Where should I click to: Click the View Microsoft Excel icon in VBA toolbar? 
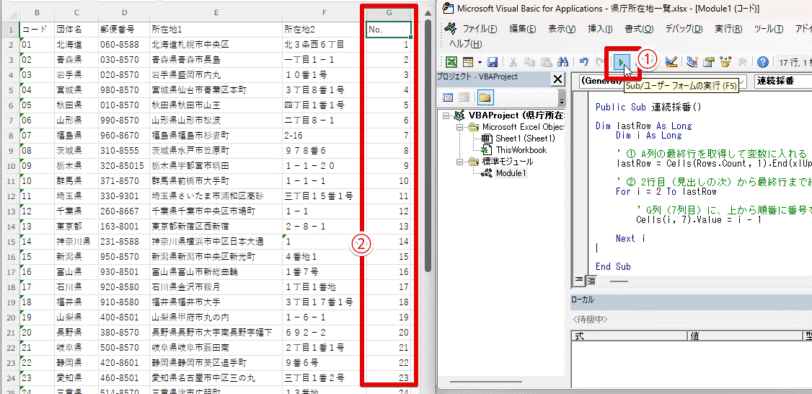[x=452, y=62]
